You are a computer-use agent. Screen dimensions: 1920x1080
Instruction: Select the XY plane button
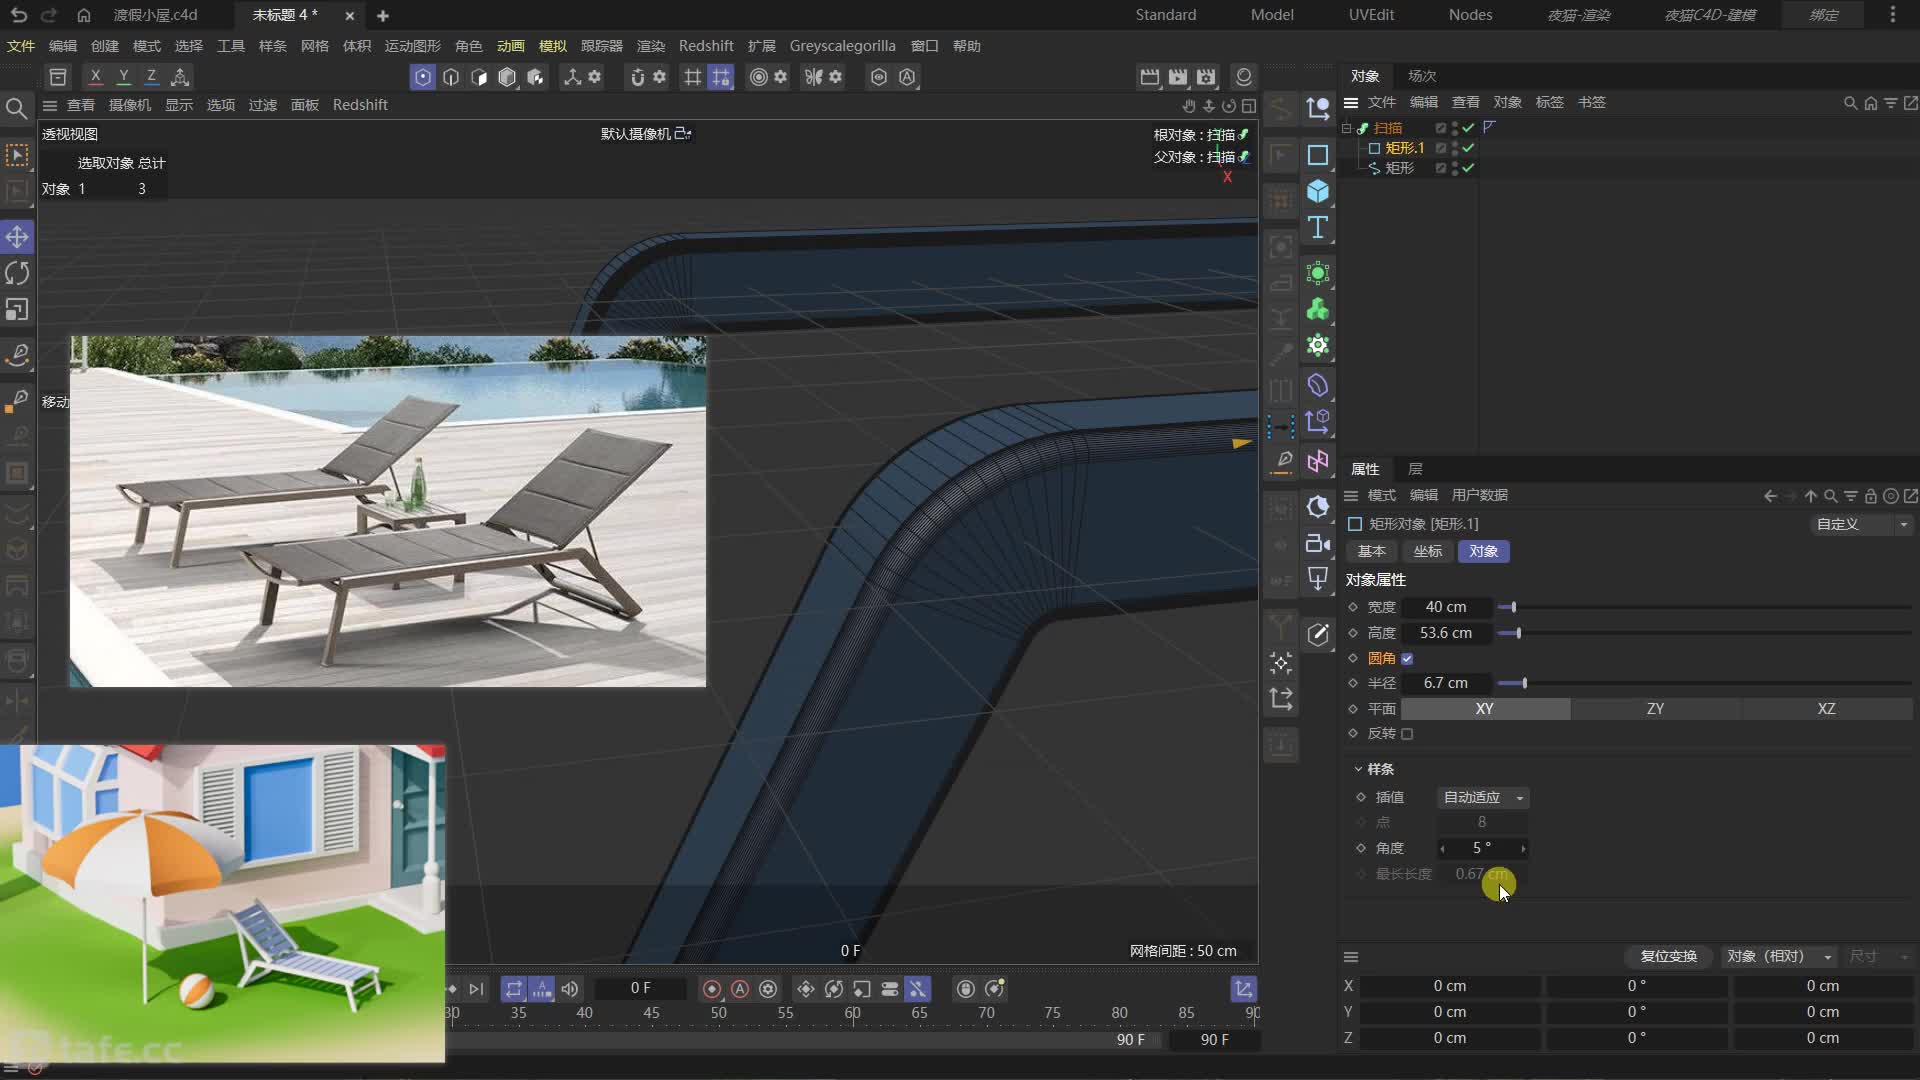[x=1485, y=709]
